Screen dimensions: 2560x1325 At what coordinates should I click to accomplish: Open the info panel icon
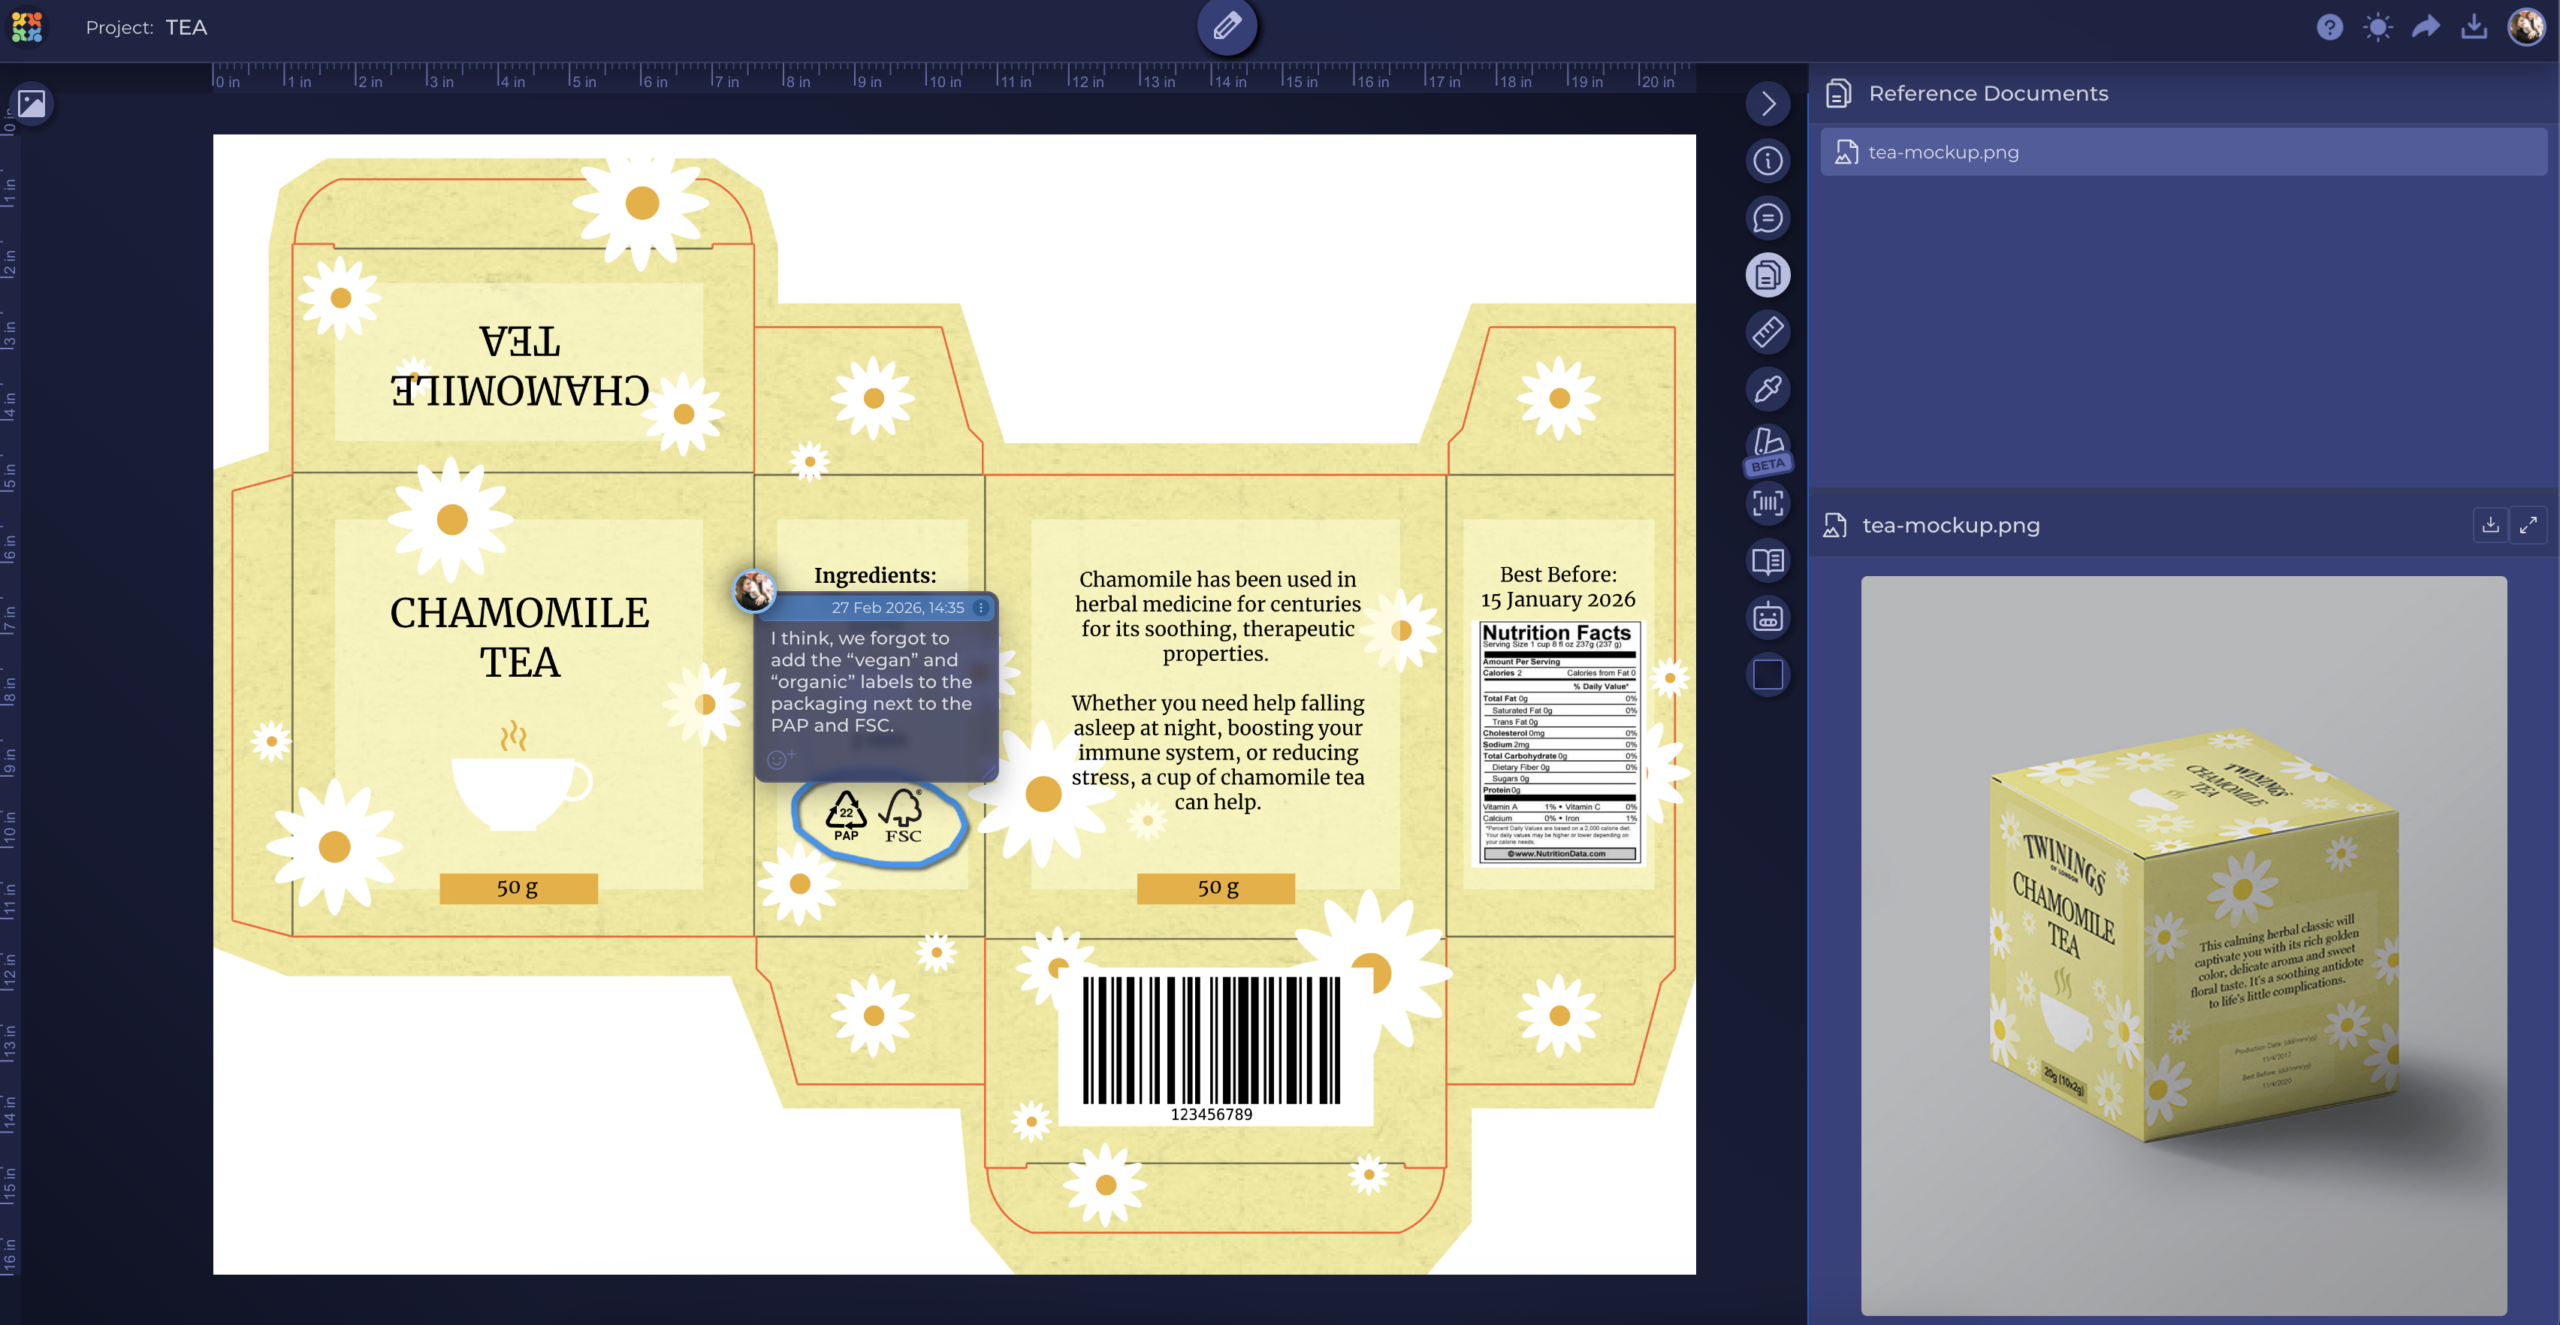click(x=1768, y=160)
